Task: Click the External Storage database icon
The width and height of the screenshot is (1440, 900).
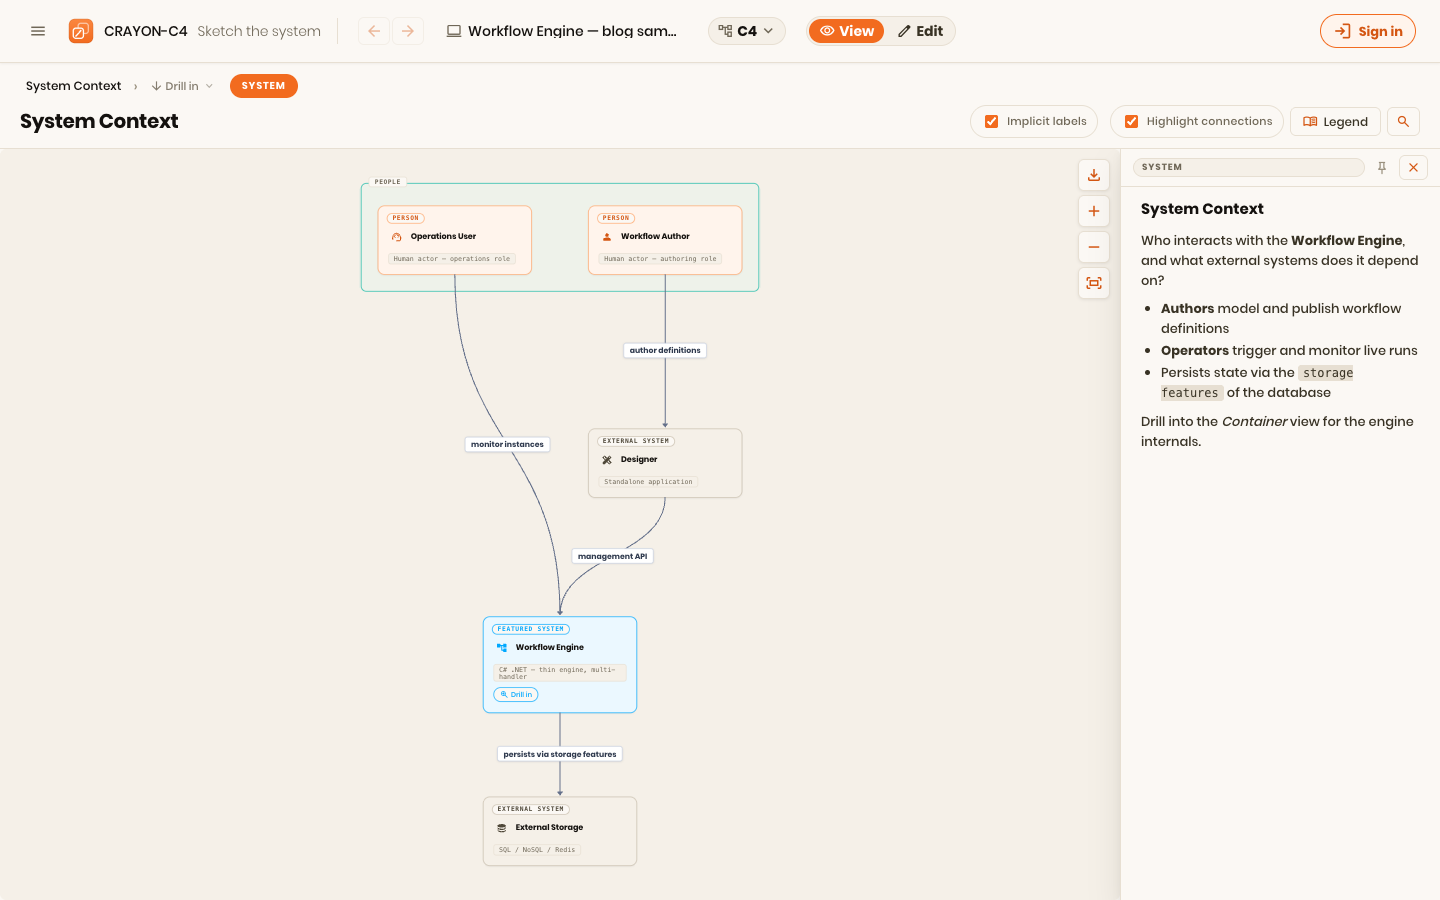Action: point(502,828)
